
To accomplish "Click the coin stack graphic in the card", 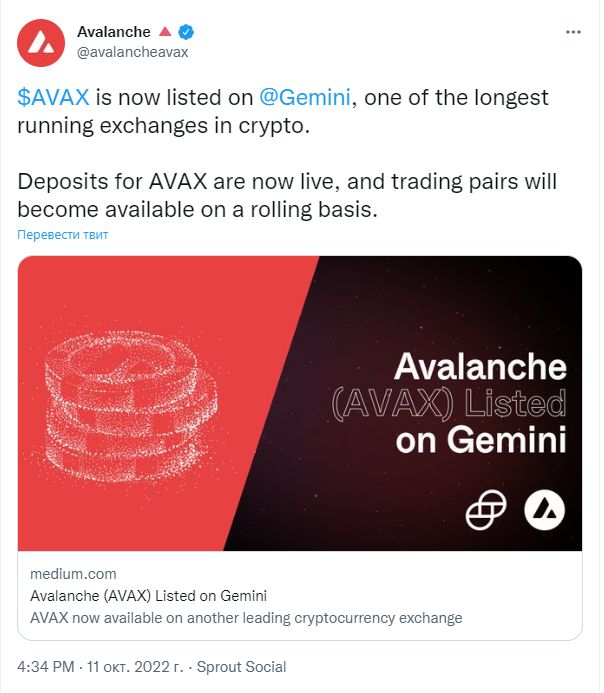I will pyautogui.click(x=131, y=406).
